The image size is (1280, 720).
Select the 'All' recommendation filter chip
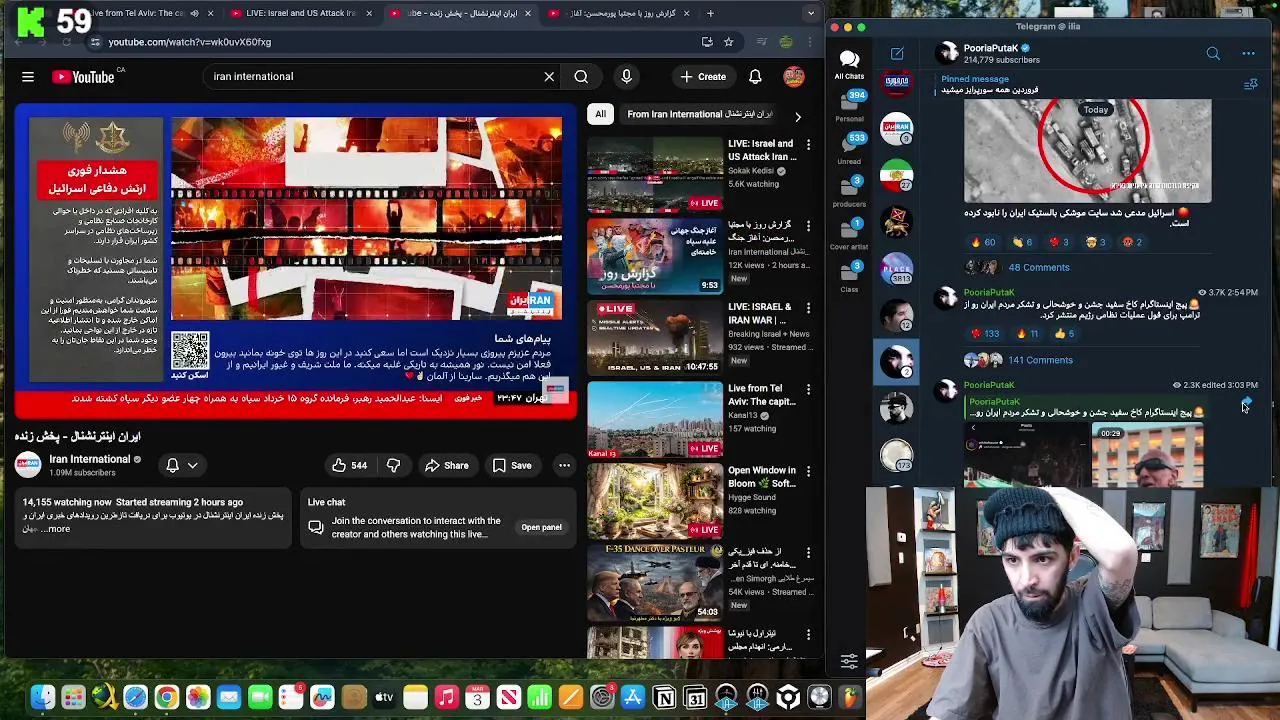pyautogui.click(x=600, y=114)
